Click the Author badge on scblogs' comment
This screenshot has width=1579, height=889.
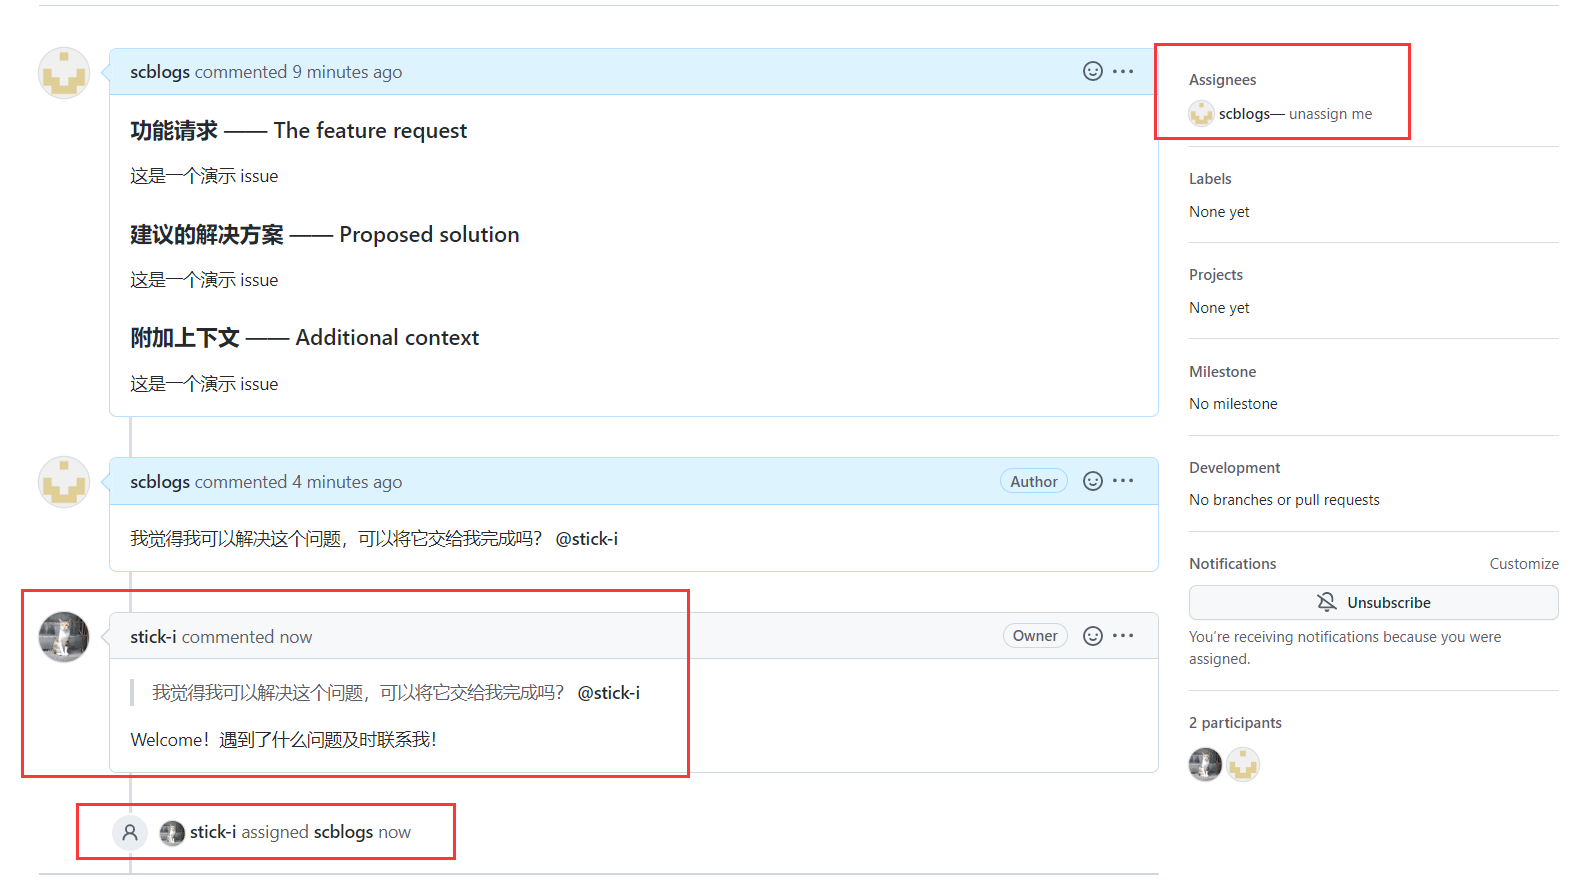click(1034, 481)
